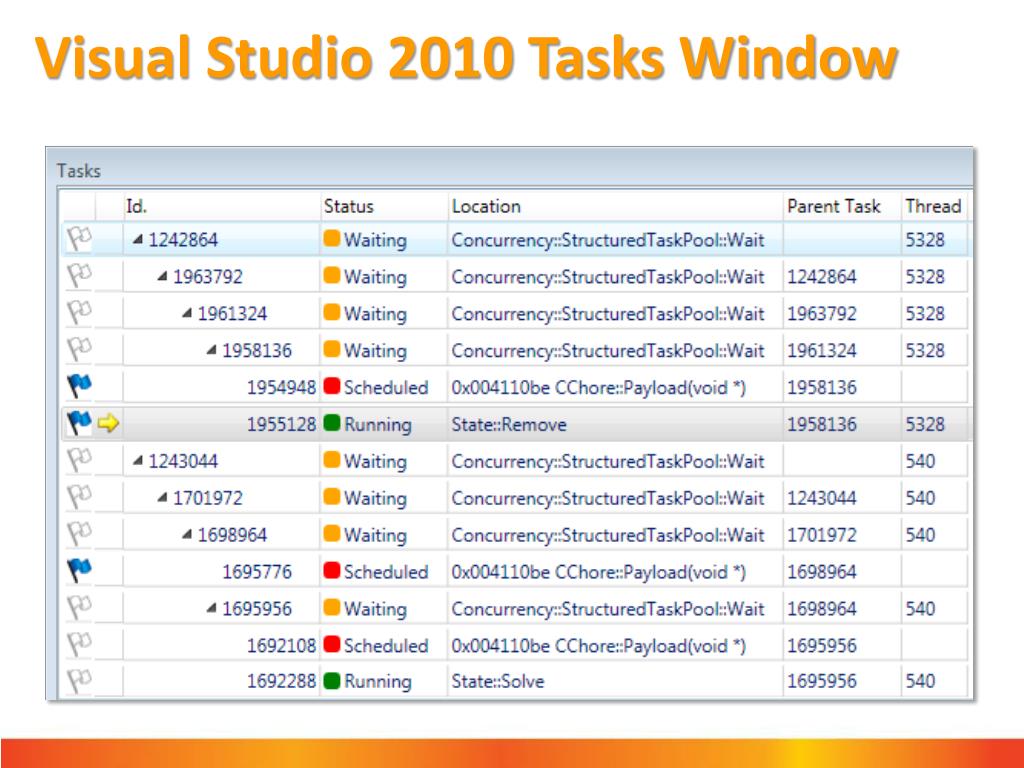Click the State::Solve location cell
1024x768 pixels.
[x=498, y=681]
